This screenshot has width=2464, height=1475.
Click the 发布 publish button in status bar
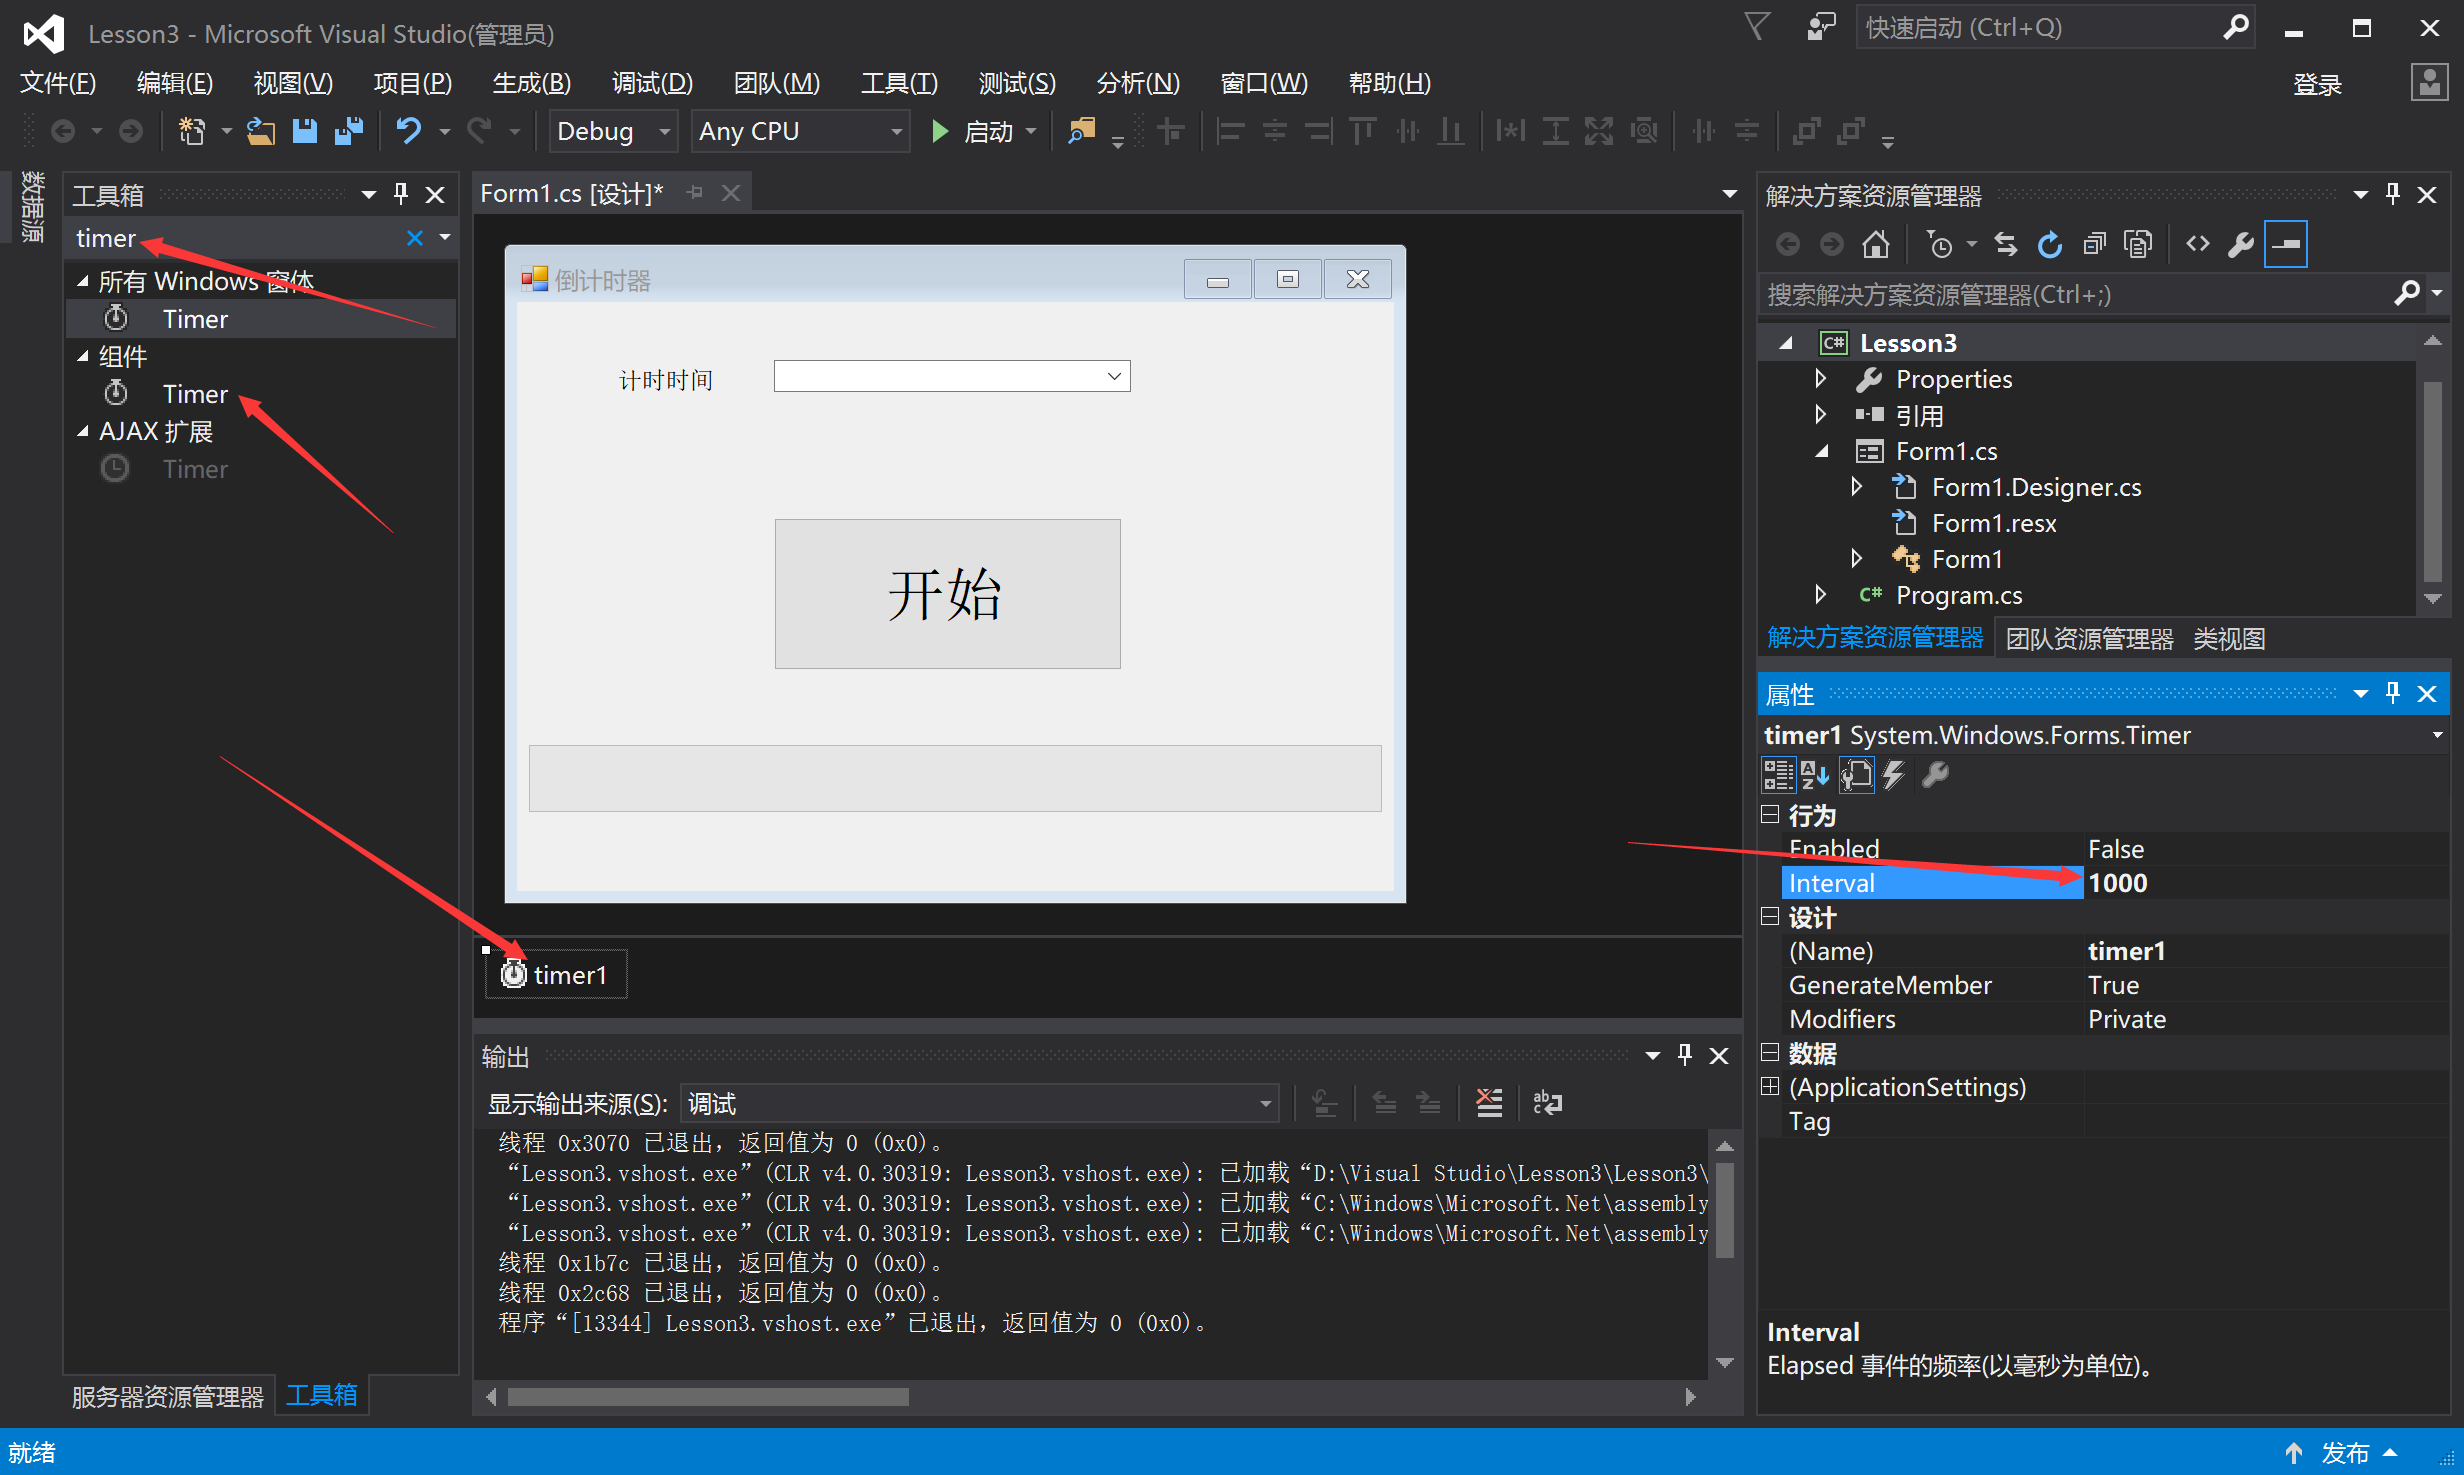pyautogui.click(x=2345, y=1453)
